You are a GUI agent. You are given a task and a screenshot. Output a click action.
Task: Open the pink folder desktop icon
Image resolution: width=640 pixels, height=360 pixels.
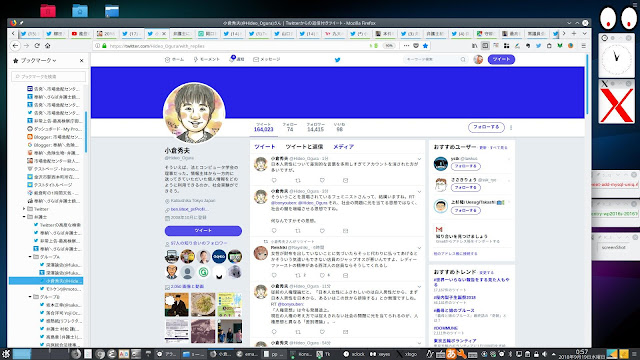point(48,11)
